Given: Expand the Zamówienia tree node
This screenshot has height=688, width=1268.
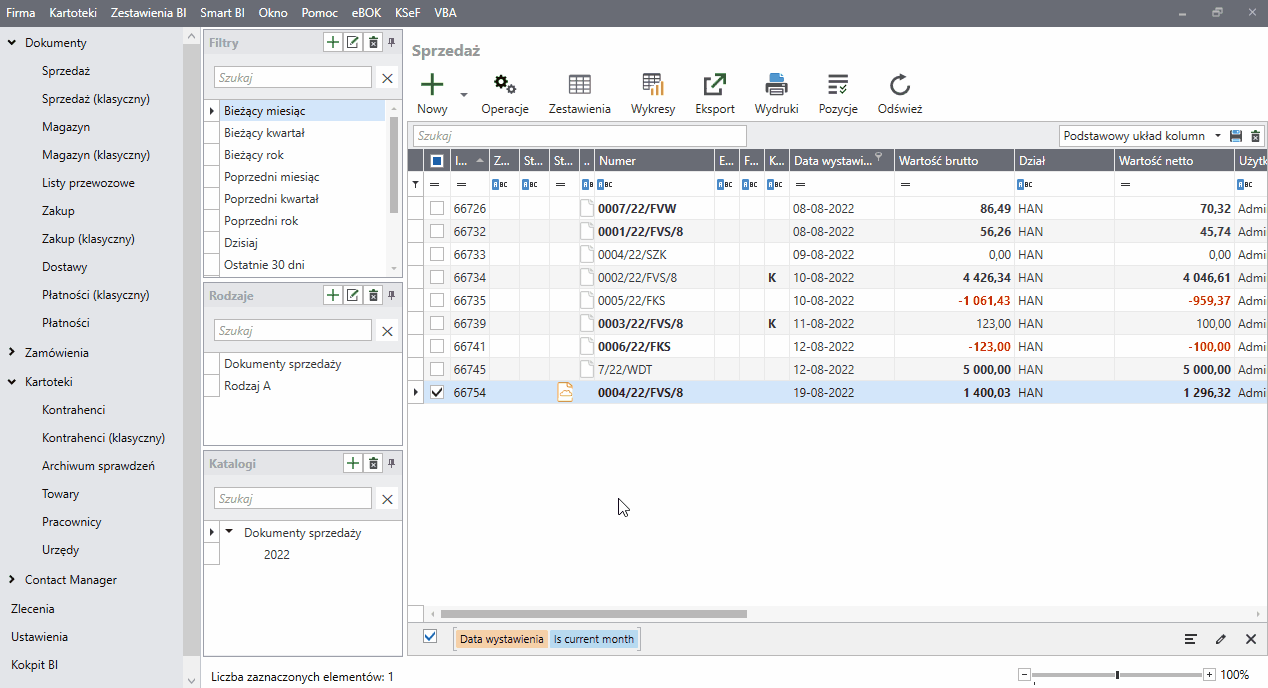Looking at the screenshot, I should pyautogui.click(x=12, y=353).
